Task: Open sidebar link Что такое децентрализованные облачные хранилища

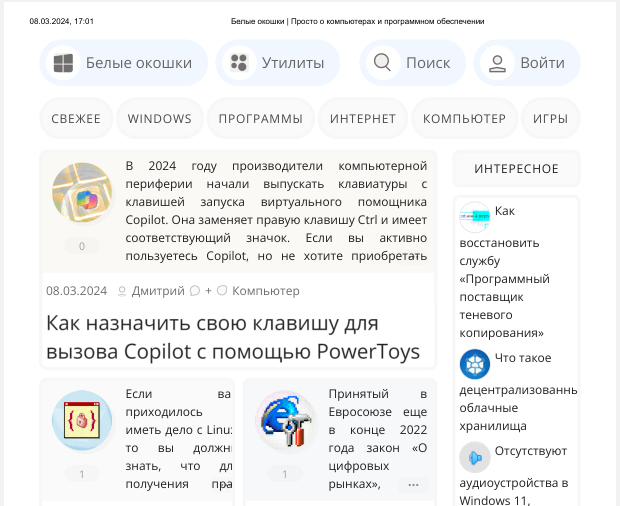Action: (x=518, y=391)
